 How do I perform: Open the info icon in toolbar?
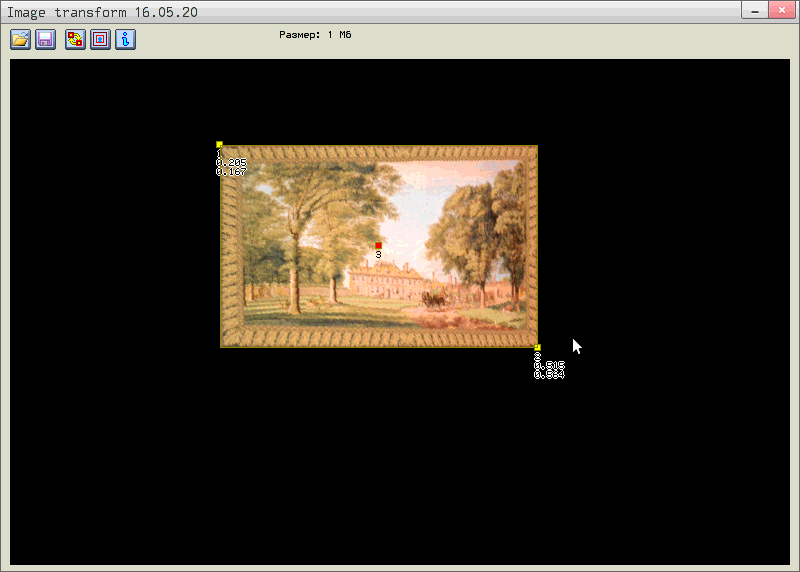click(x=124, y=39)
